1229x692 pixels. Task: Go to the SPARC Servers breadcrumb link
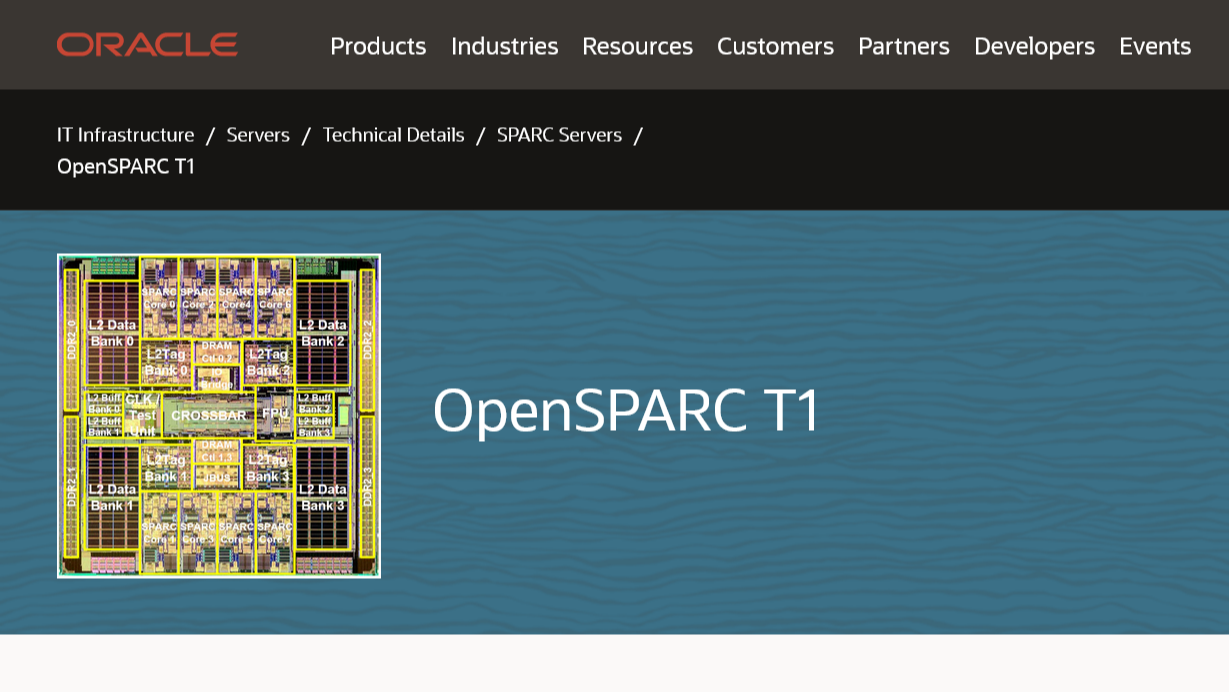click(559, 135)
